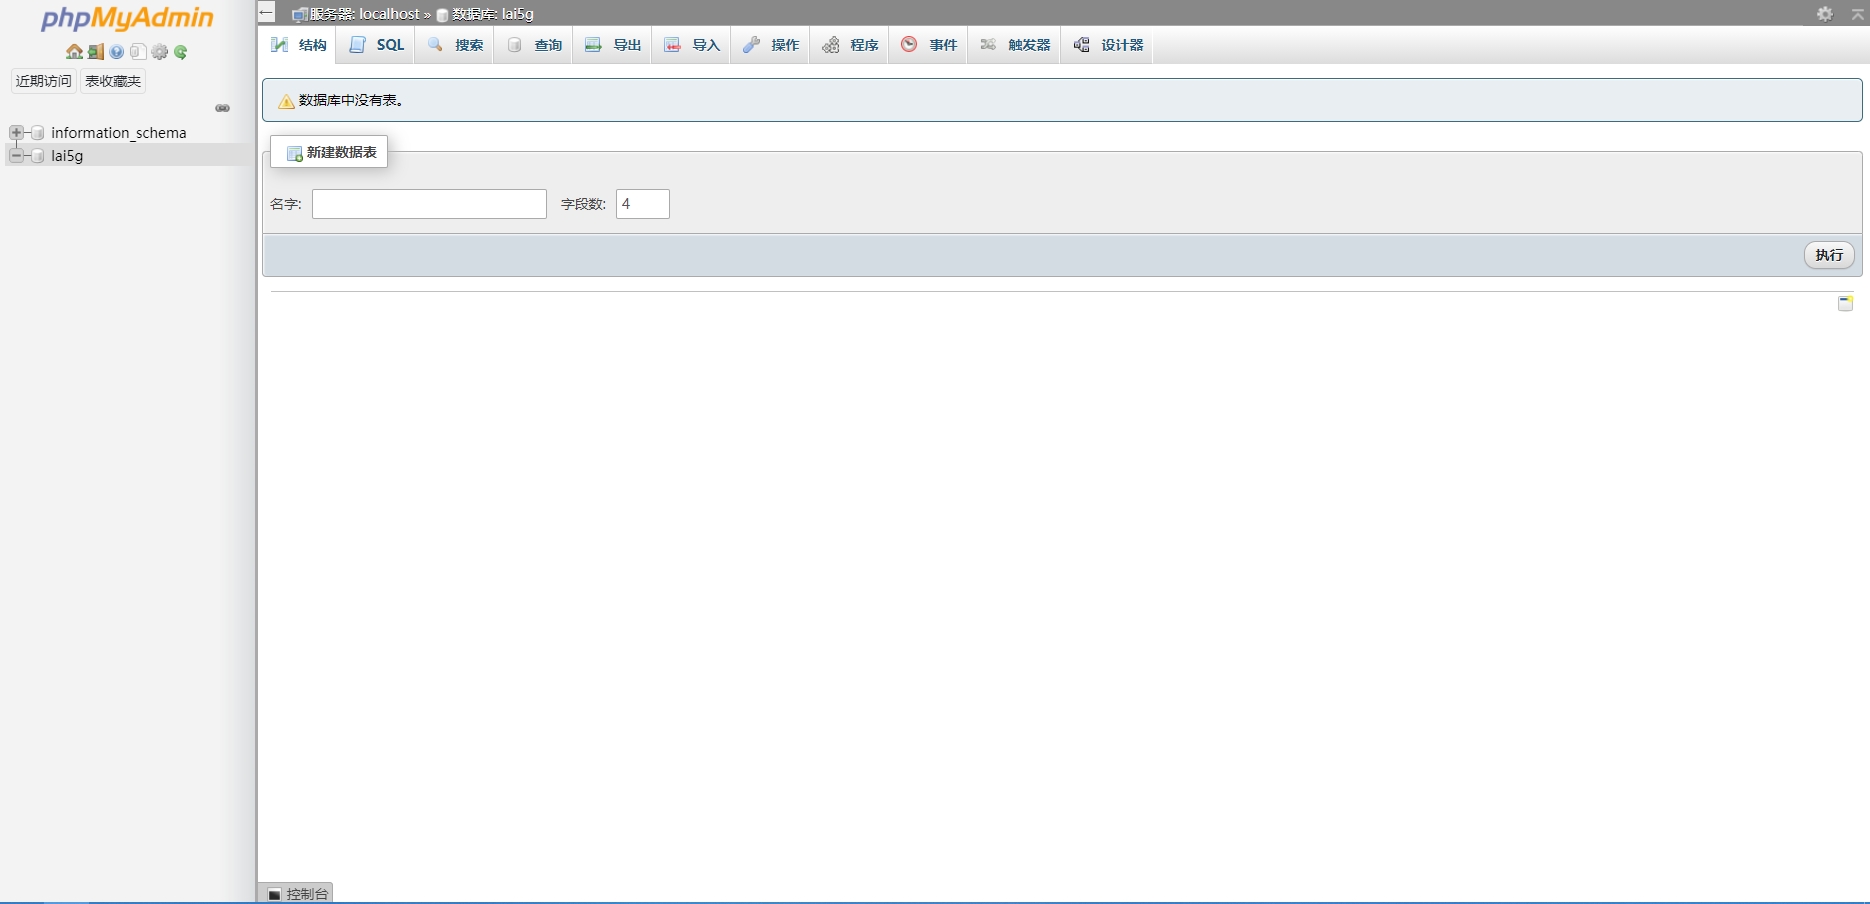The image size is (1870, 904).
Task: Open the 触发器 (Triggers) tab
Action: (x=1015, y=45)
